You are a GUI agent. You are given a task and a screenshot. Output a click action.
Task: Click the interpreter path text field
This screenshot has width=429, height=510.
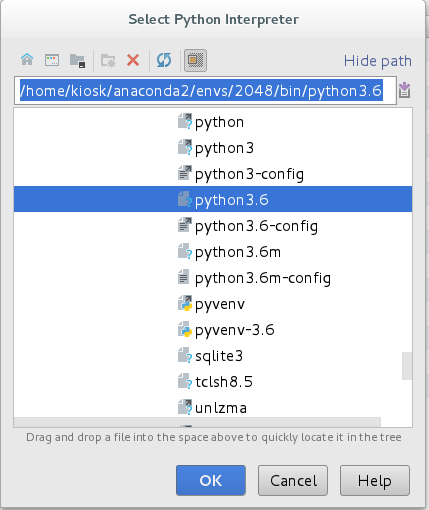point(205,91)
